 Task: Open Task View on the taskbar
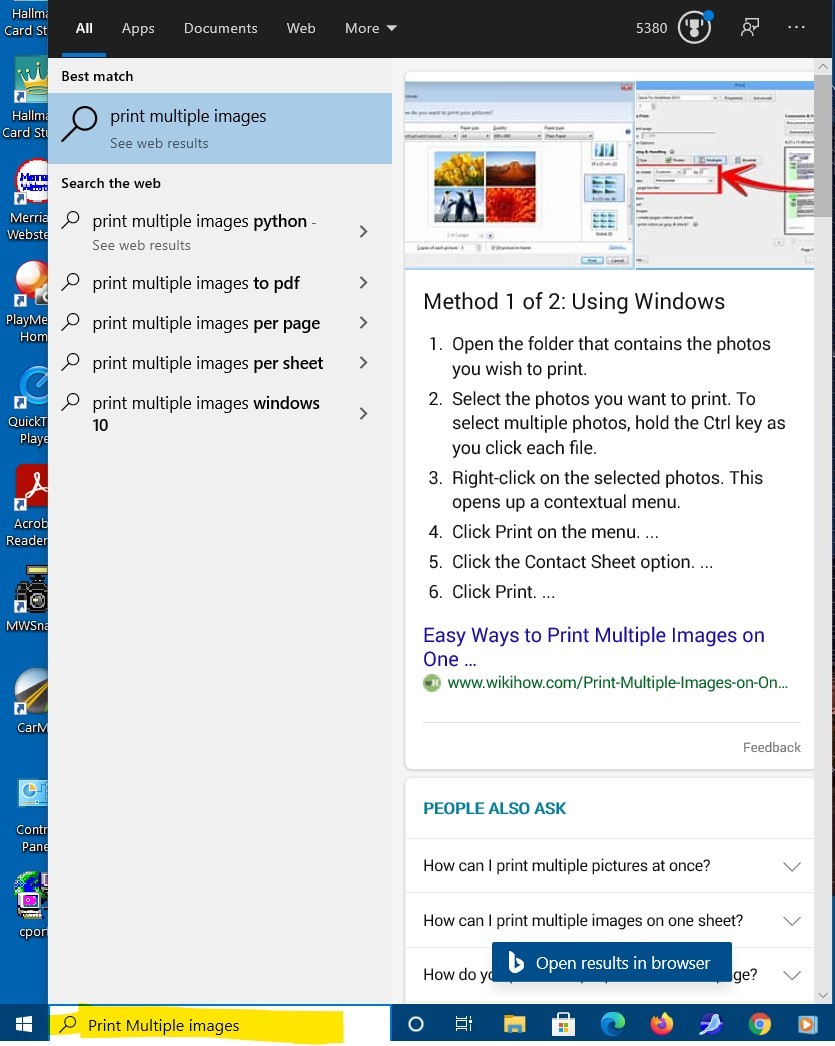(x=464, y=1024)
